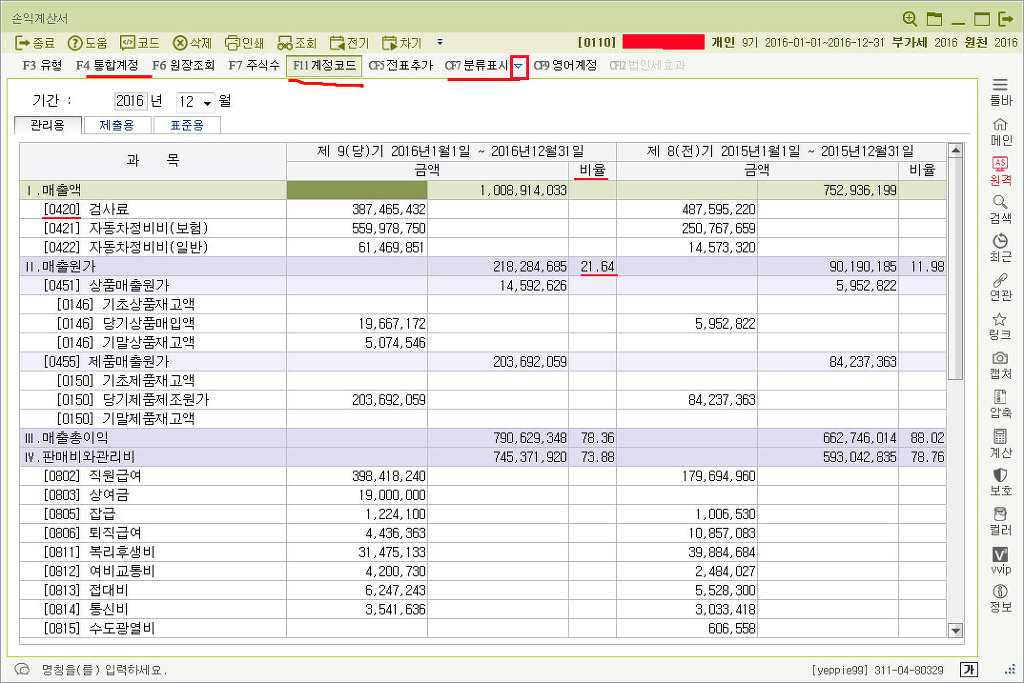Open the 최근 (recent) clock icon
Screen dimensions: 1024x683
tap(1000, 242)
